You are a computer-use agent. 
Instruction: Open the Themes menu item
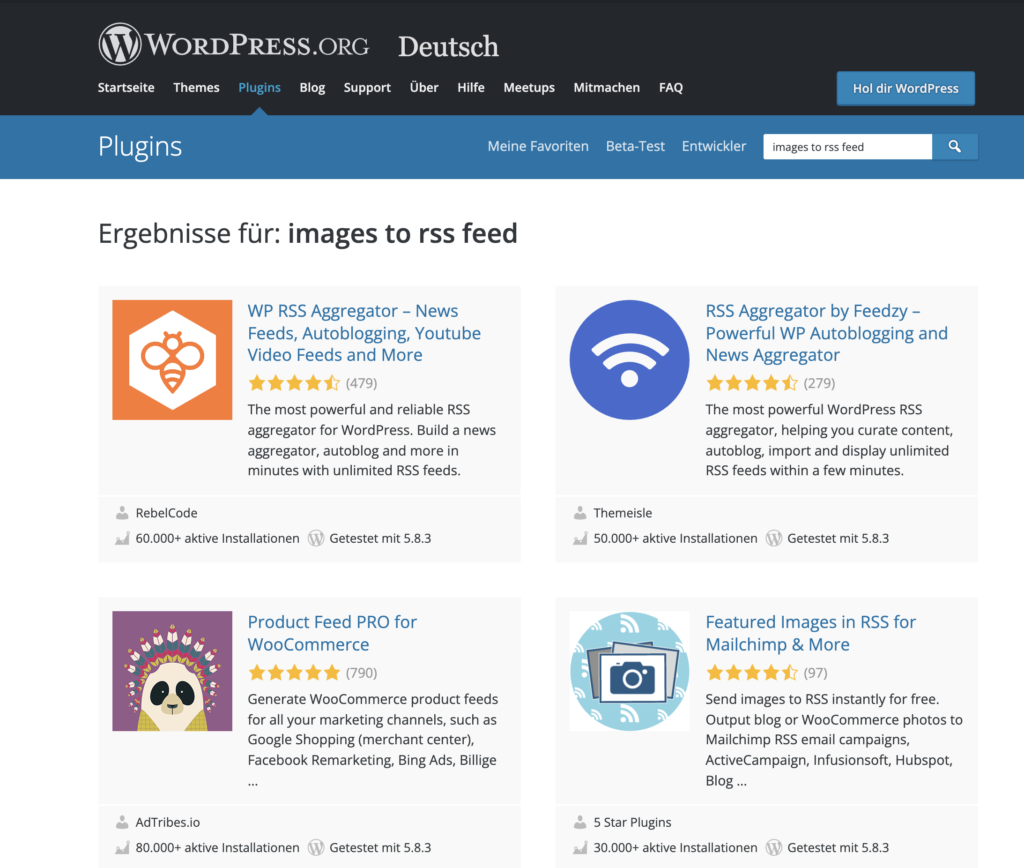pos(197,88)
